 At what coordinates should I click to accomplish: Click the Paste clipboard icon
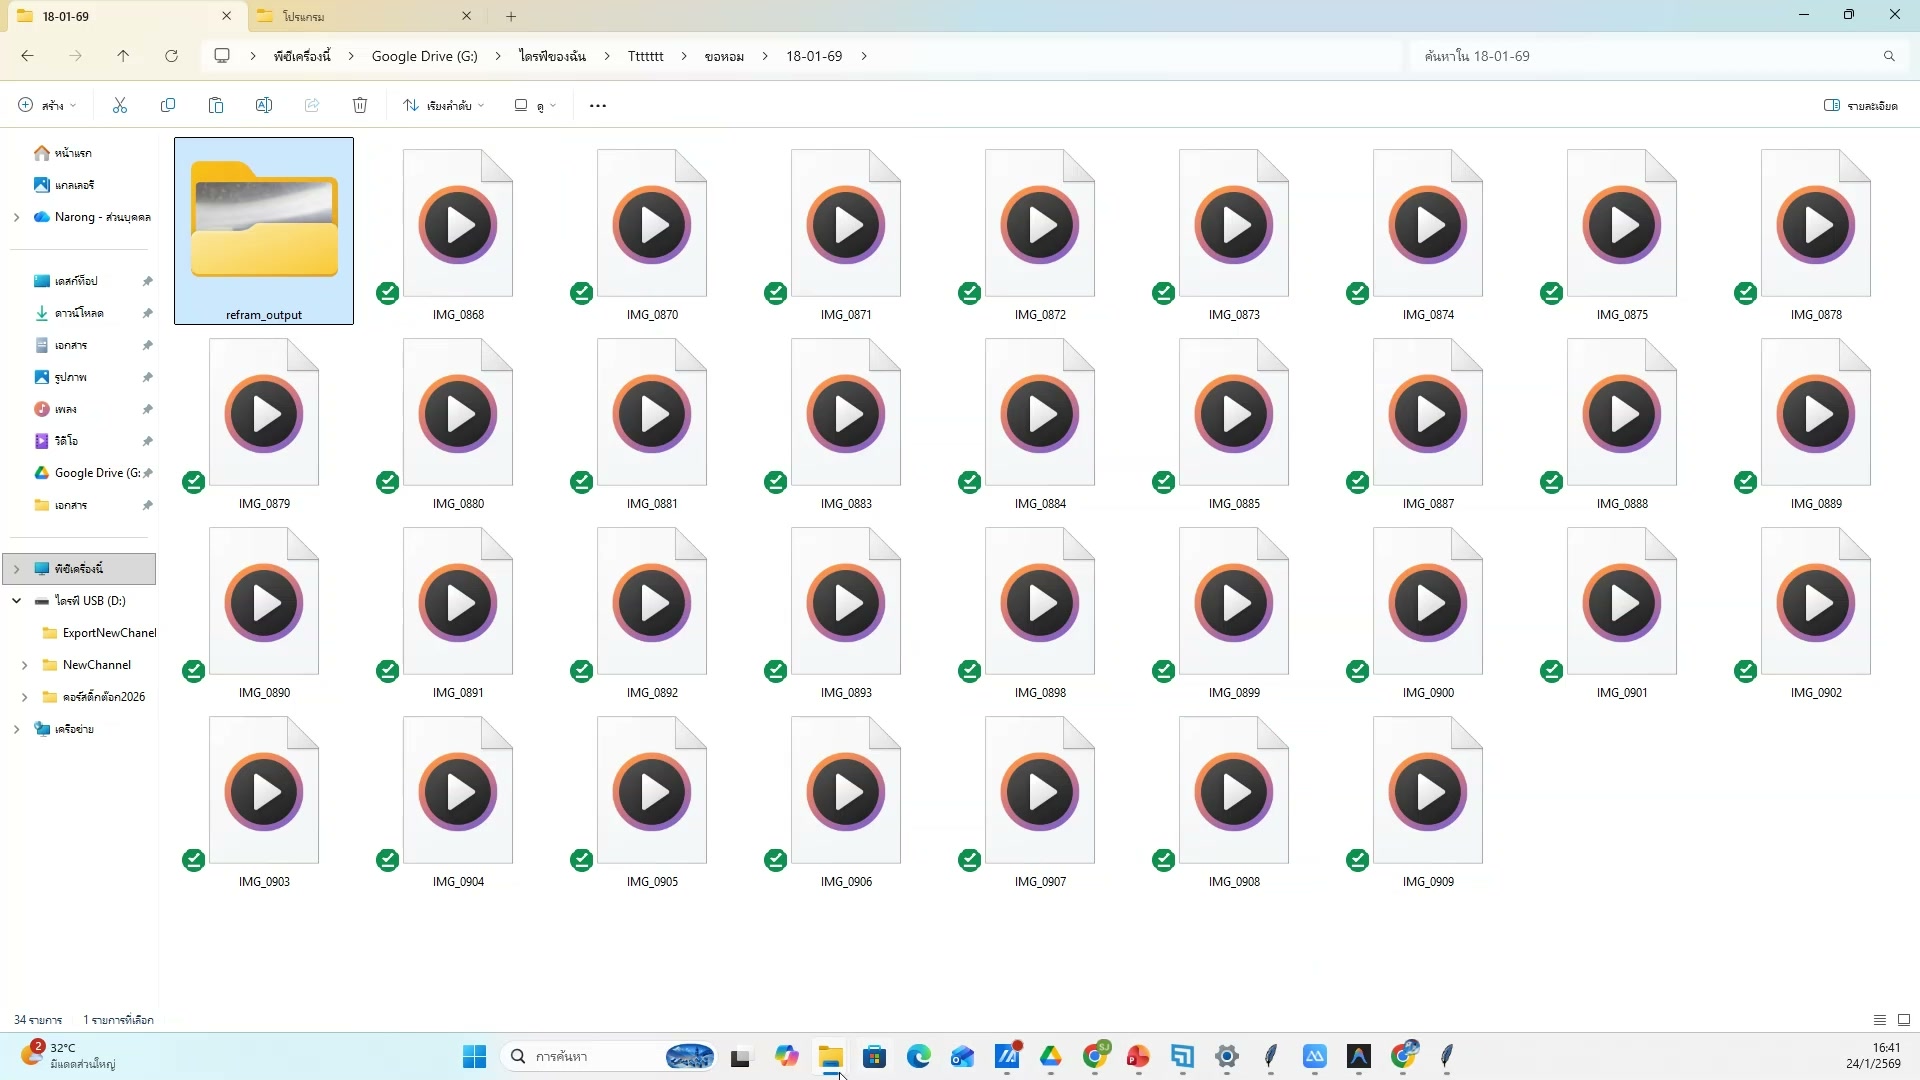coord(216,105)
